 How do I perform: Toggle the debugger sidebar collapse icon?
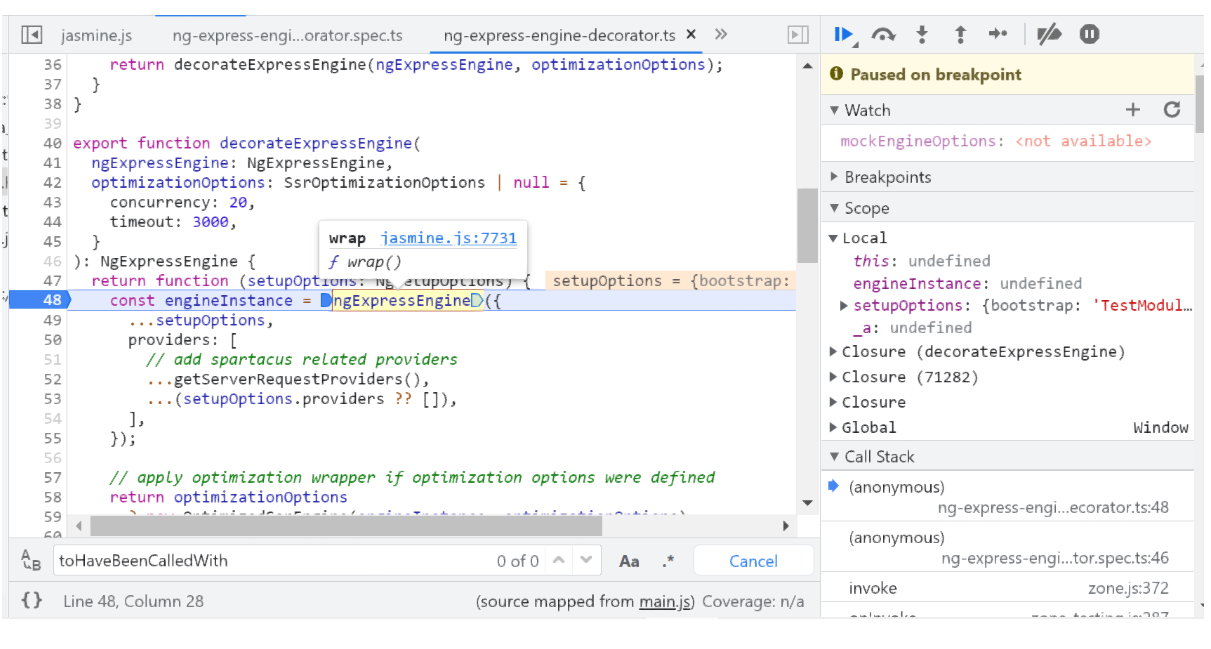pyautogui.click(x=798, y=35)
